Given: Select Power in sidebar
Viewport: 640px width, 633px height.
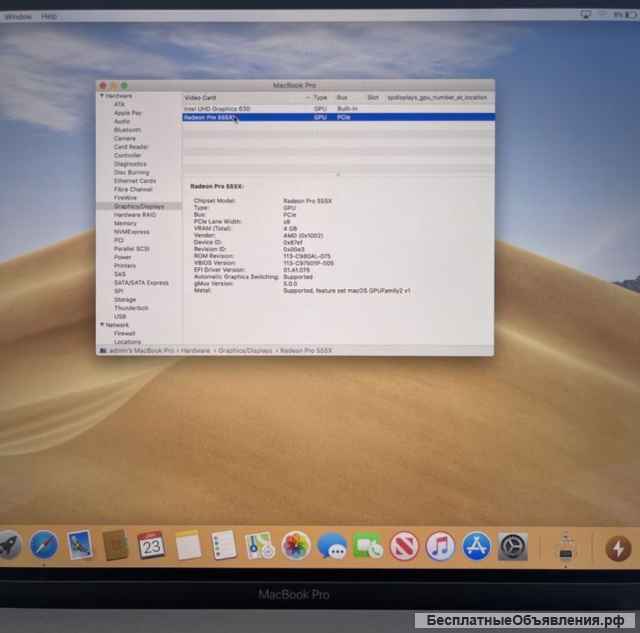Looking at the screenshot, I should click(x=122, y=257).
